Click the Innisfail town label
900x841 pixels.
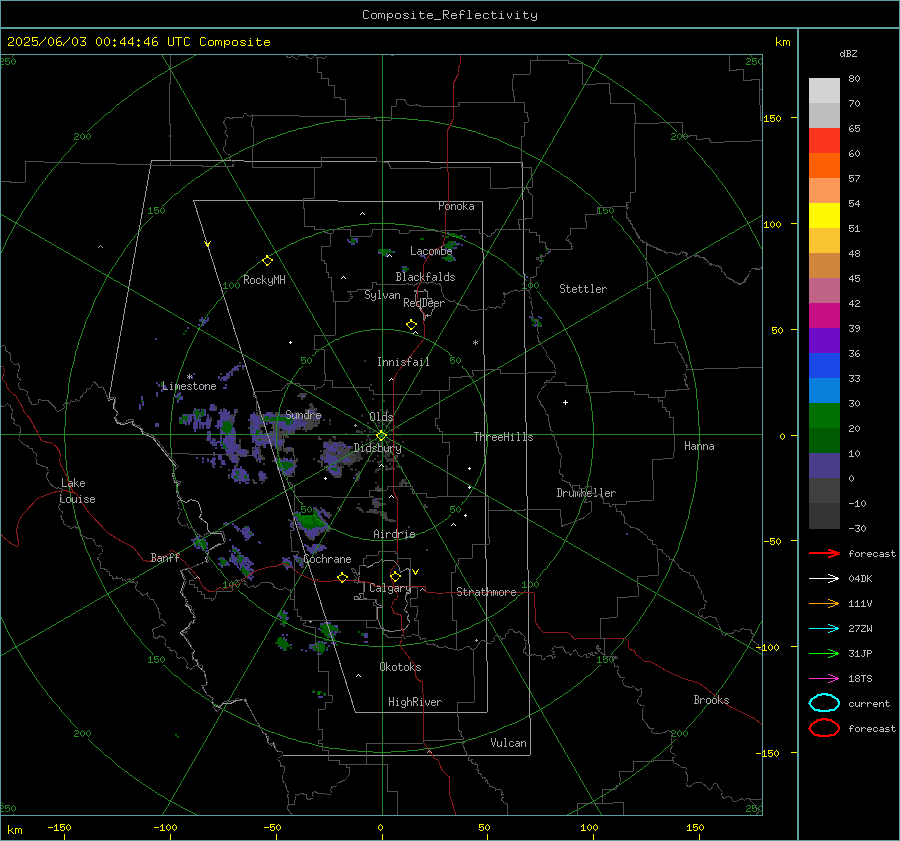[x=403, y=362]
